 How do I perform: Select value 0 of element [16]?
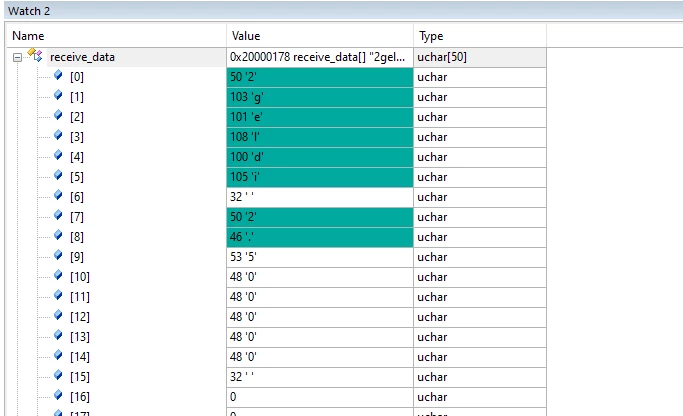tap(320, 397)
